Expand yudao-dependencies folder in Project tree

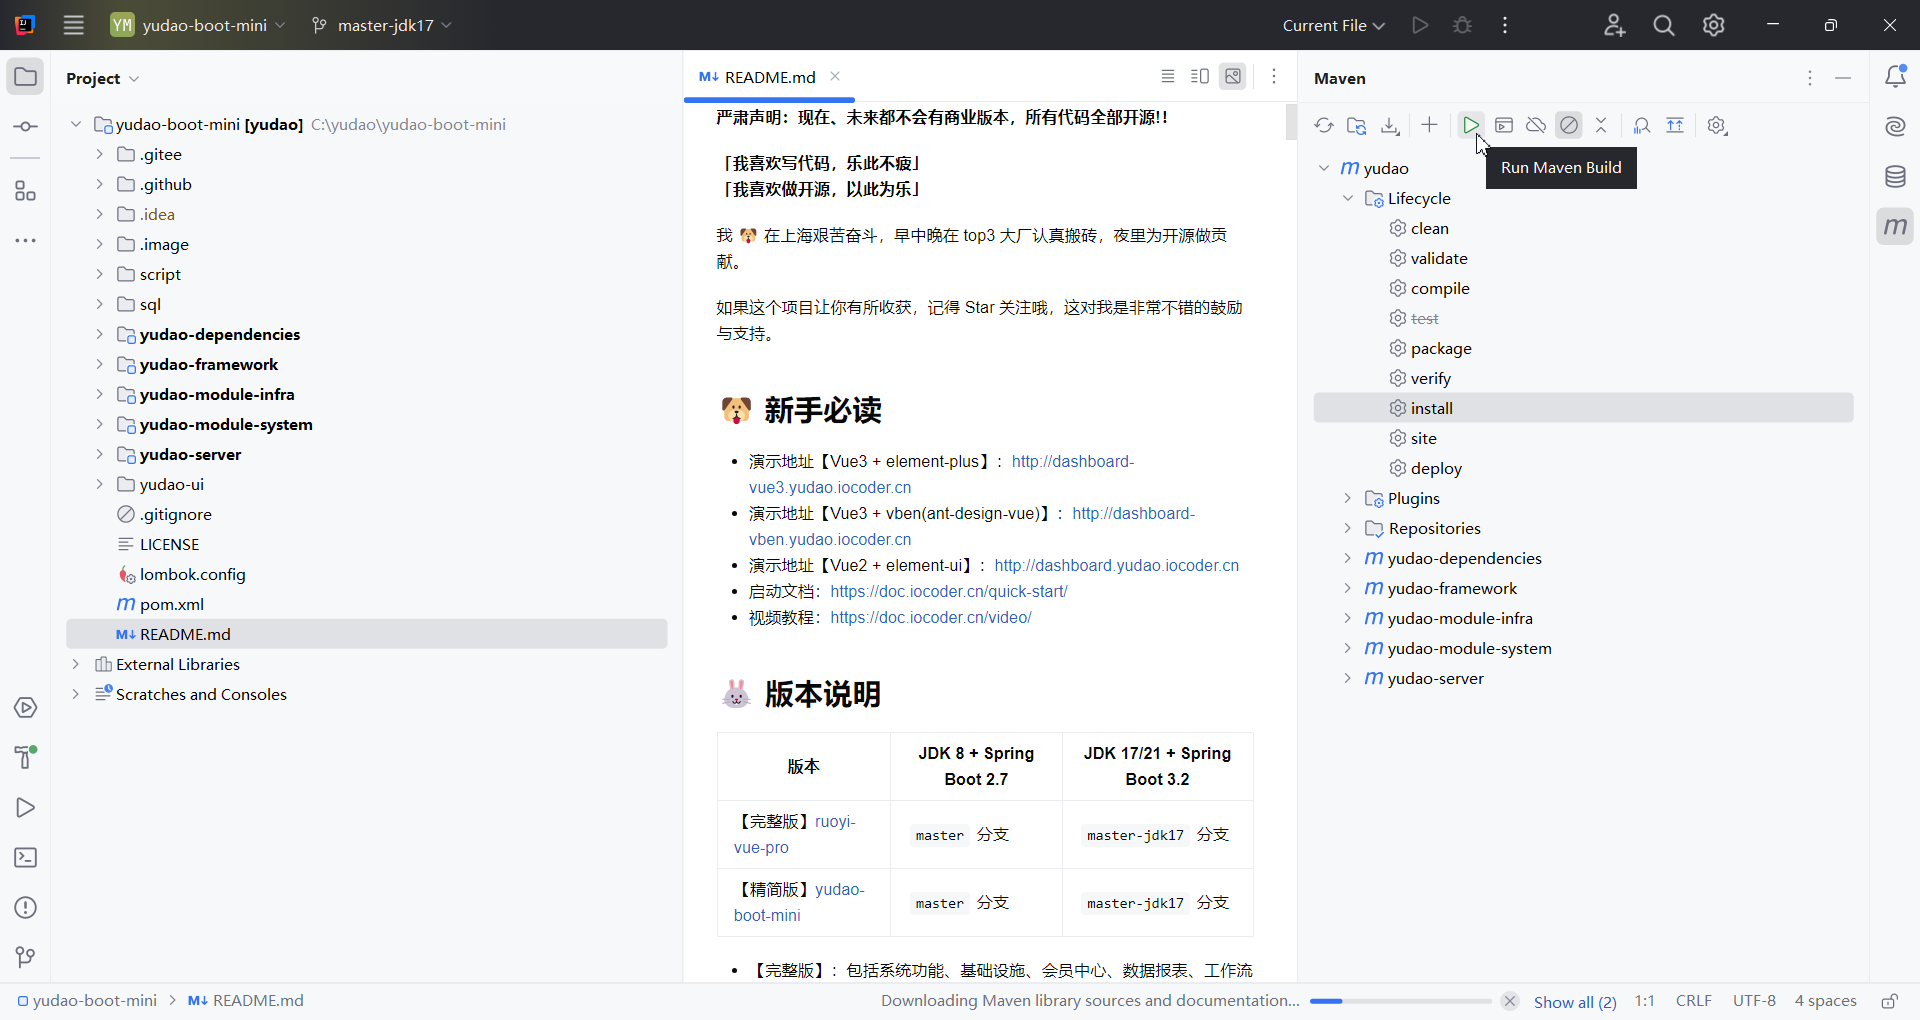[99, 334]
